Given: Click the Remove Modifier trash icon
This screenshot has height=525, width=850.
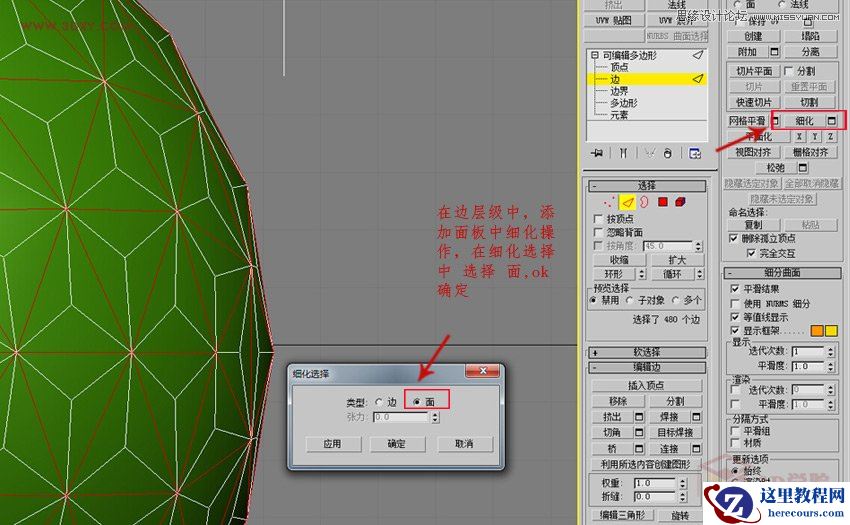Looking at the screenshot, I should pyautogui.click(x=668, y=153).
